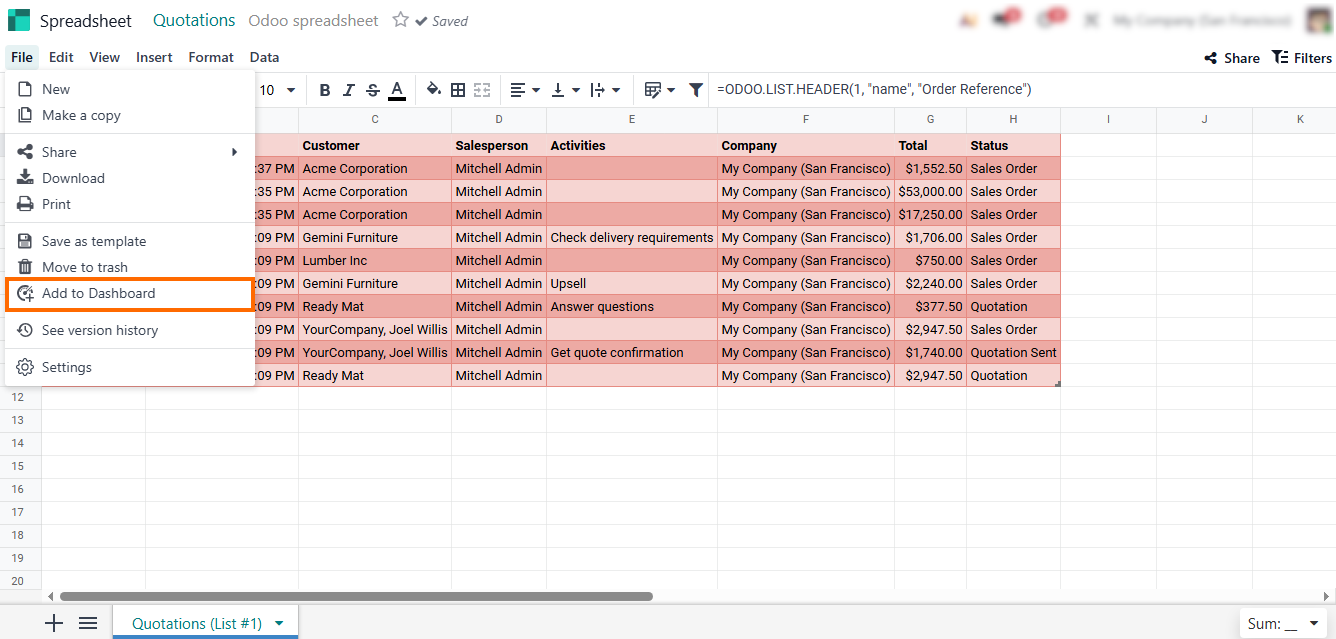Expand the font size dropdown

(290, 90)
